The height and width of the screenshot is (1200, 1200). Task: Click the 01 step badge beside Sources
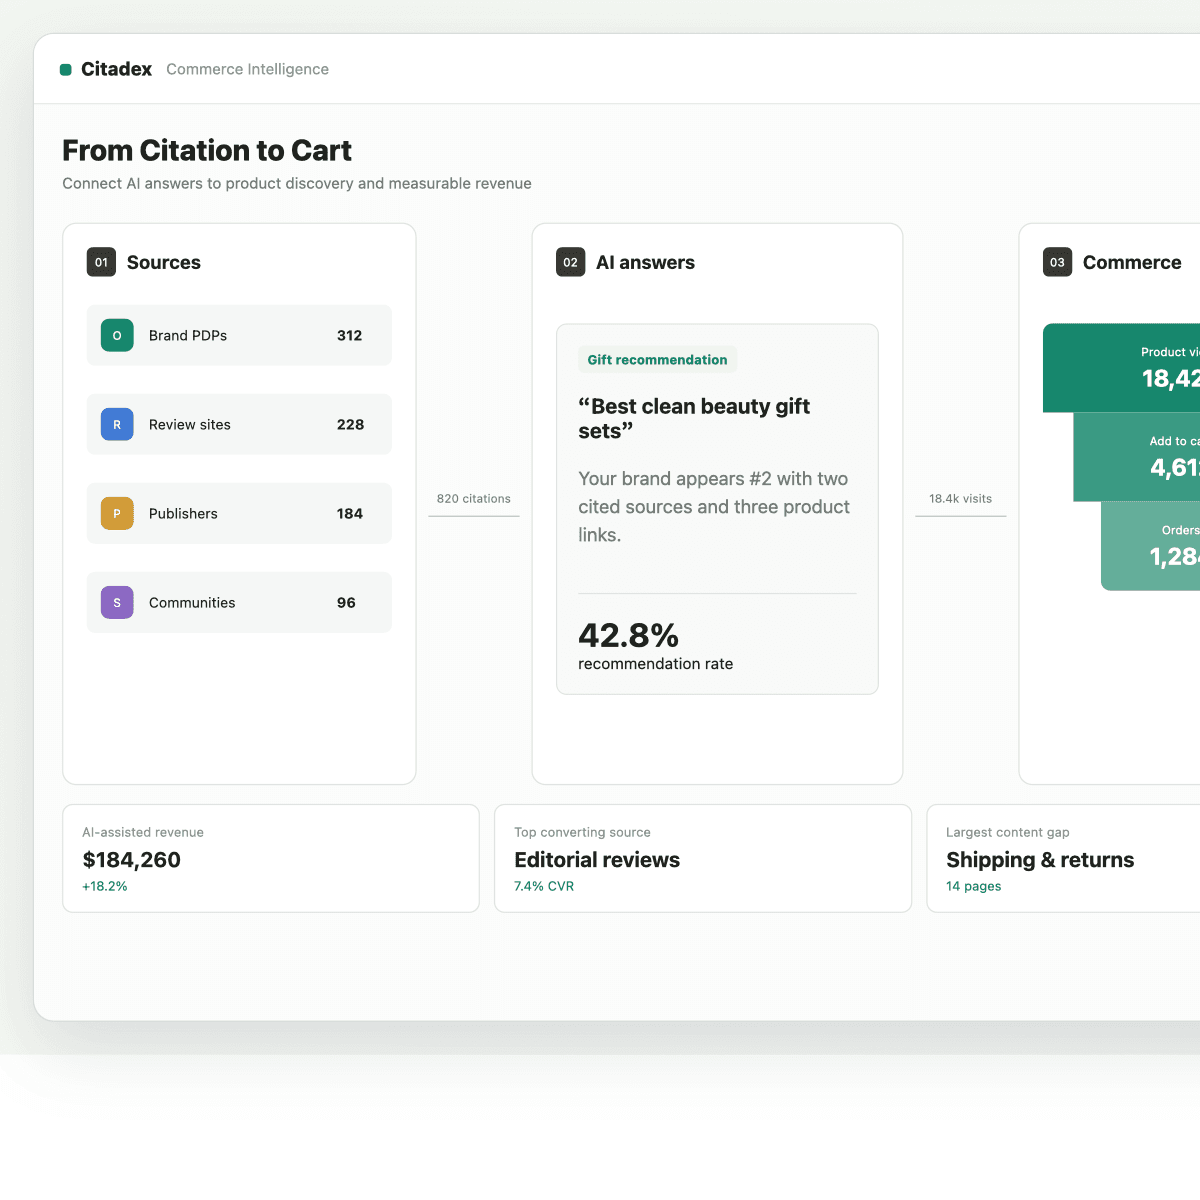tap(101, 262)
